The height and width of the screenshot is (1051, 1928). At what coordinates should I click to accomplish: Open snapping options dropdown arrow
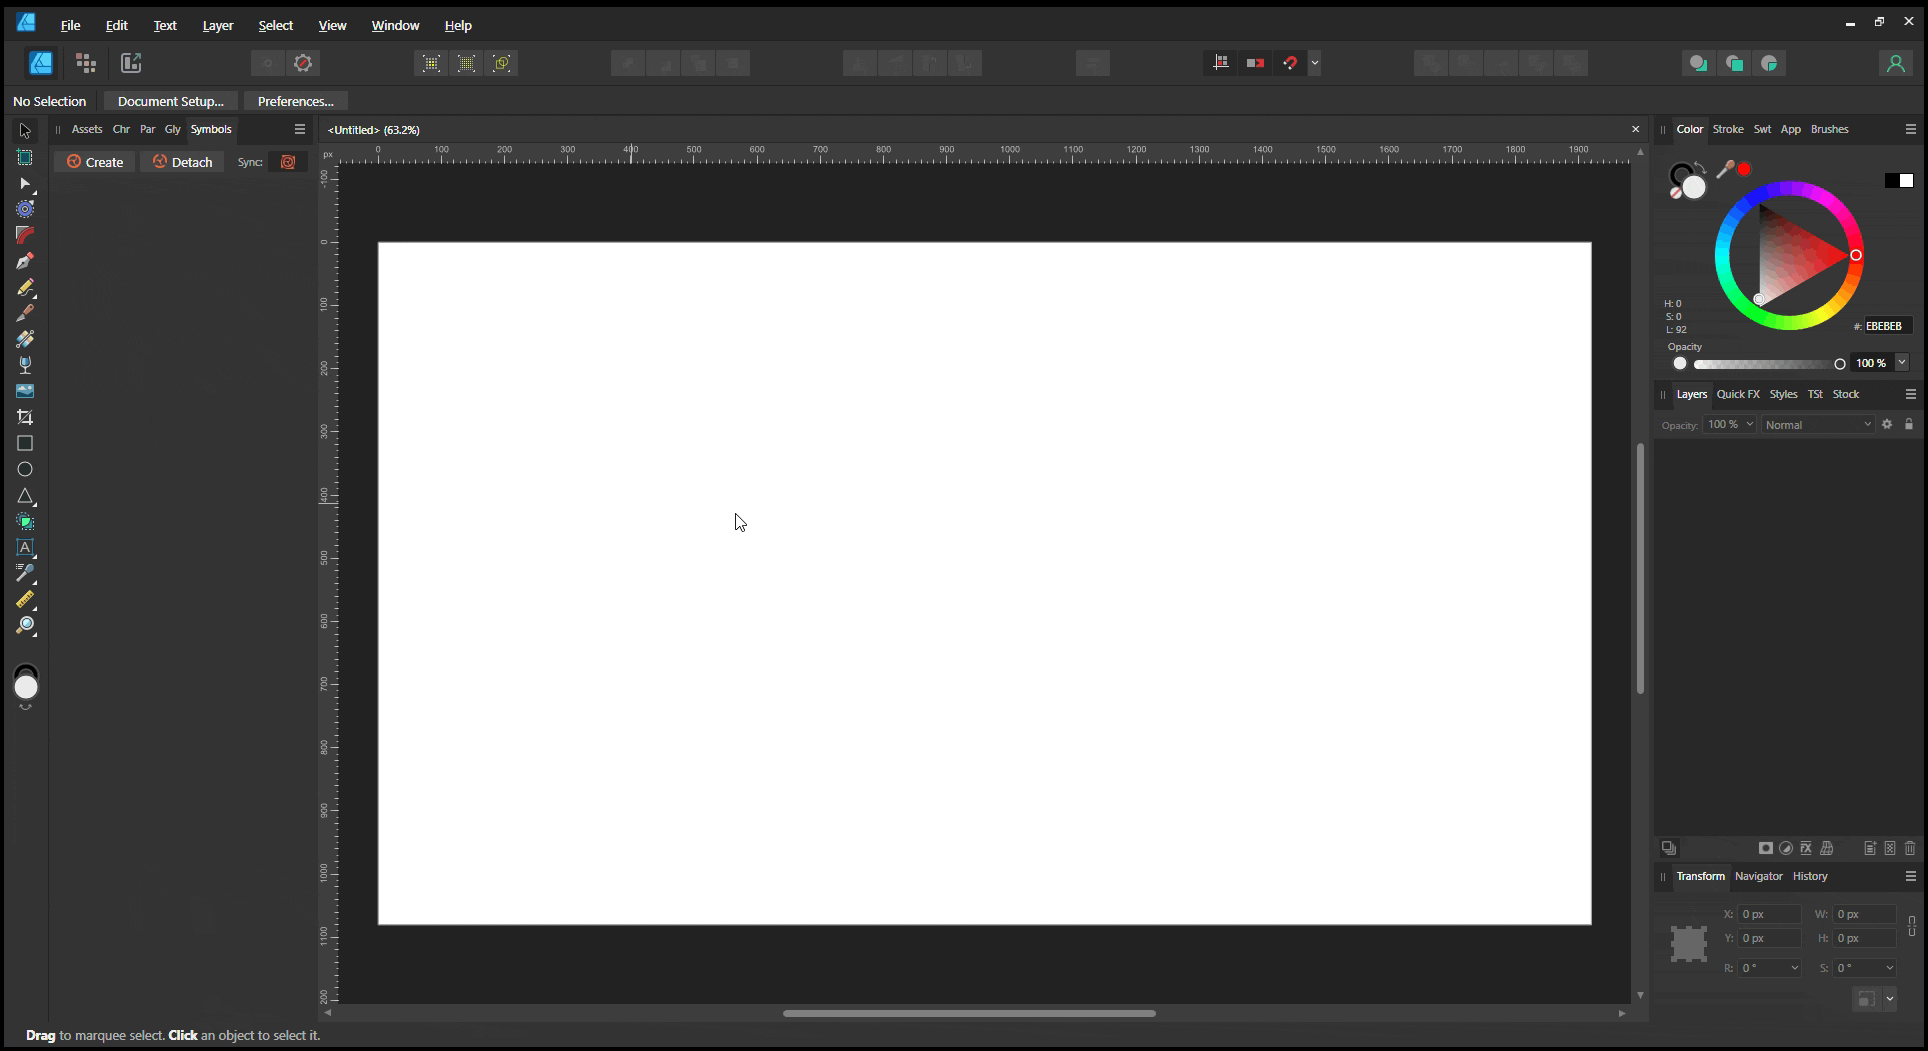point(1315,63)
